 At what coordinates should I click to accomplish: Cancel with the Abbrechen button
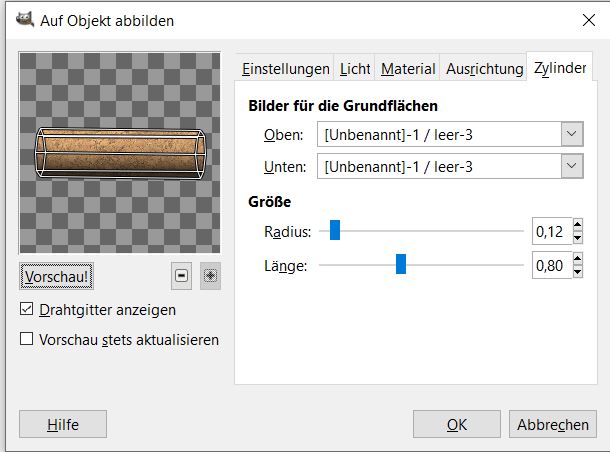click(x=553, y=424)
